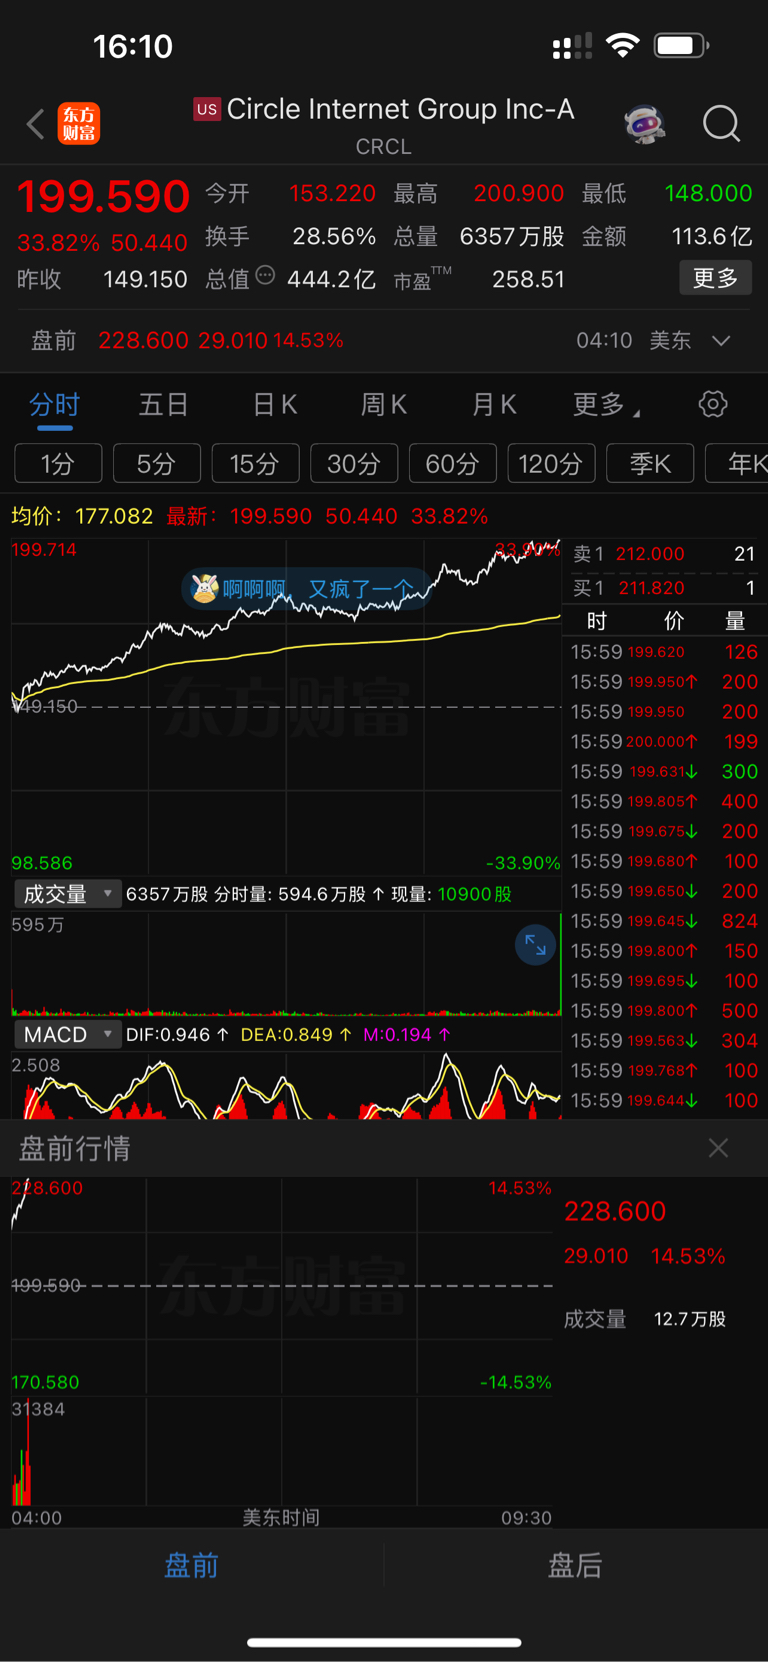Open the robot assistant icon
This screenshot has width=768, height=1662.
[645, 124]
